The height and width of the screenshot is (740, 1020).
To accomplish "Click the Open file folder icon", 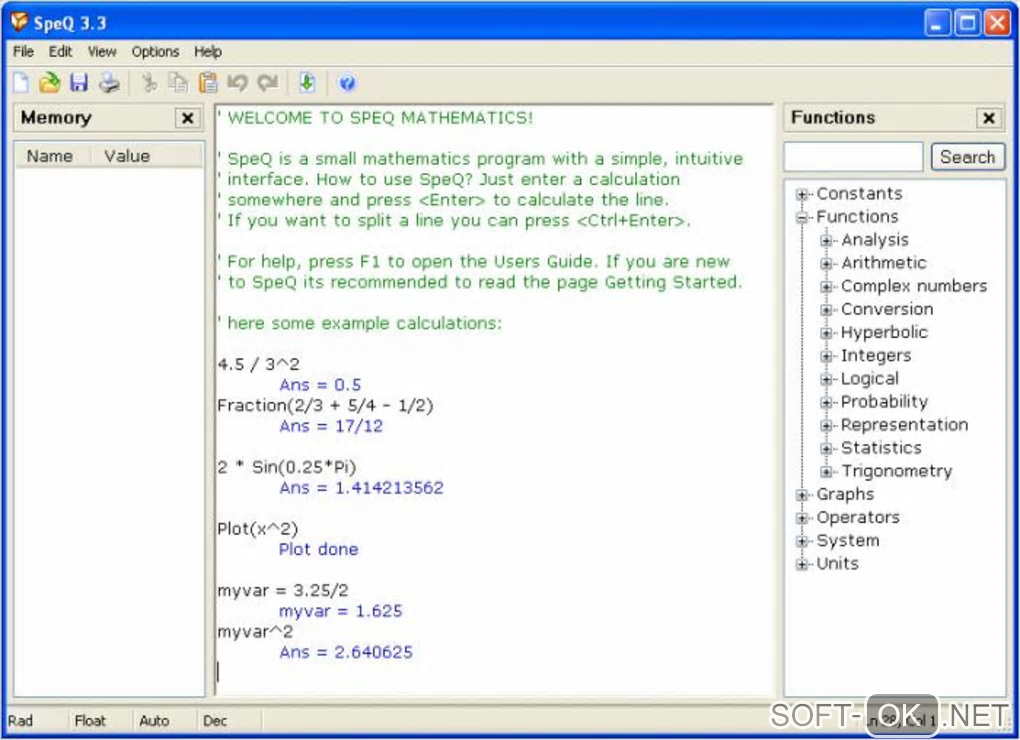I will tap(49, 83).
